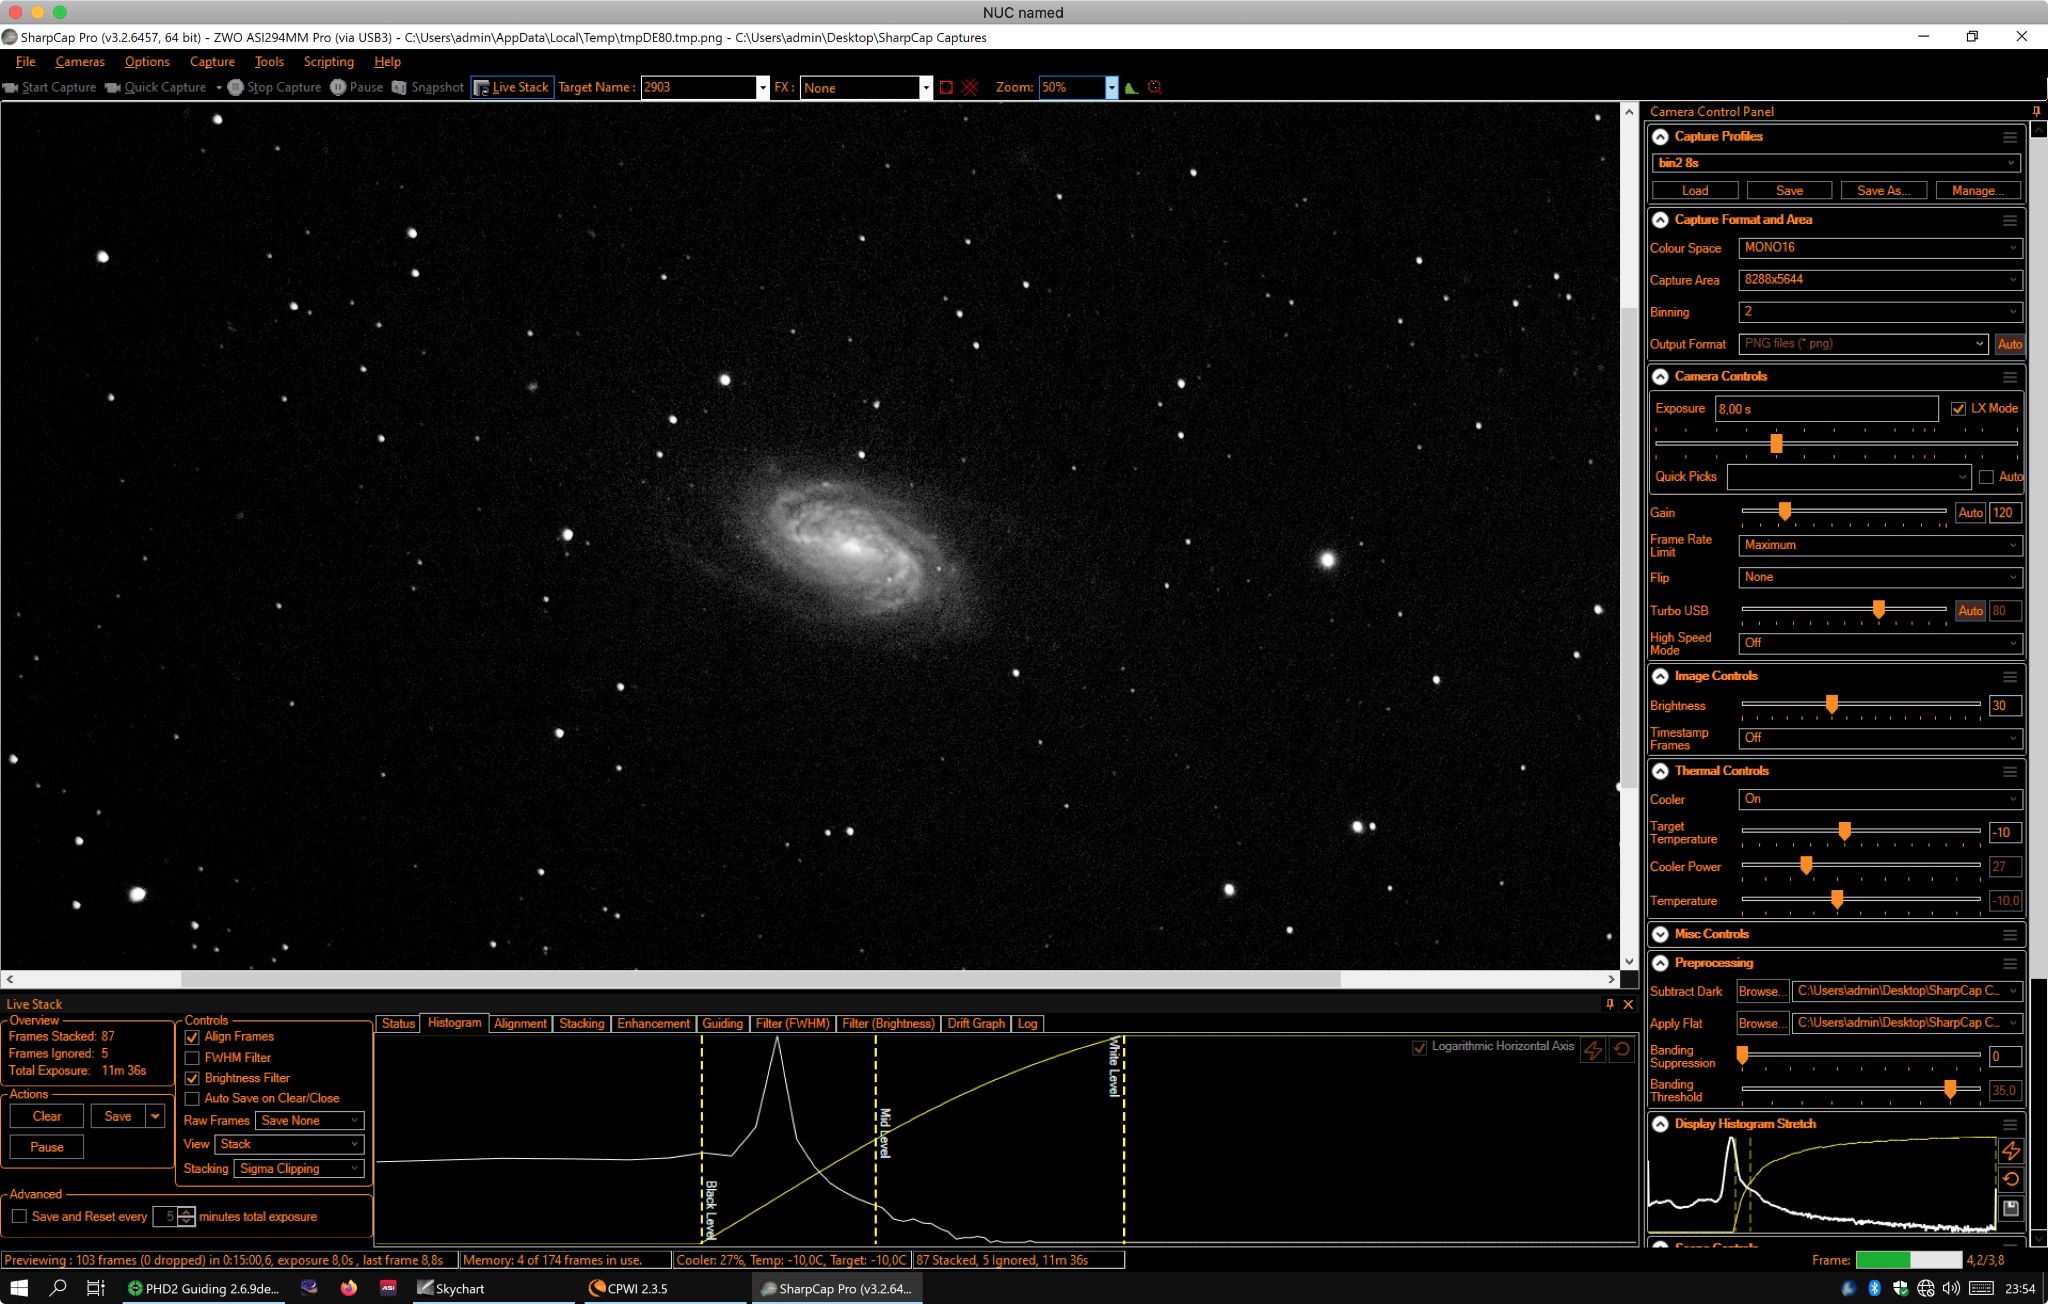Click the red reticule crosshair icon
Viewport: 2048px width, 1304px height.
point(1155,87)
